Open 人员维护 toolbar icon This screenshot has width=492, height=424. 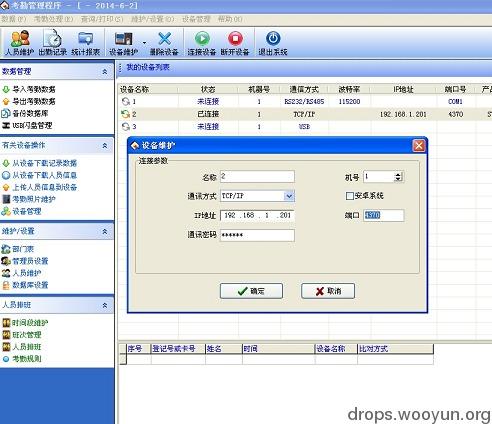coord(20,42)
